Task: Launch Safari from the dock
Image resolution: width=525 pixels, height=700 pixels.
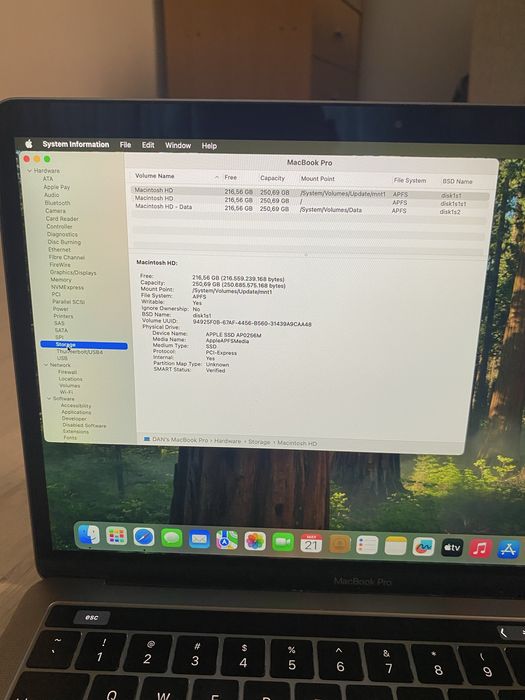Action: coord(144,537)
